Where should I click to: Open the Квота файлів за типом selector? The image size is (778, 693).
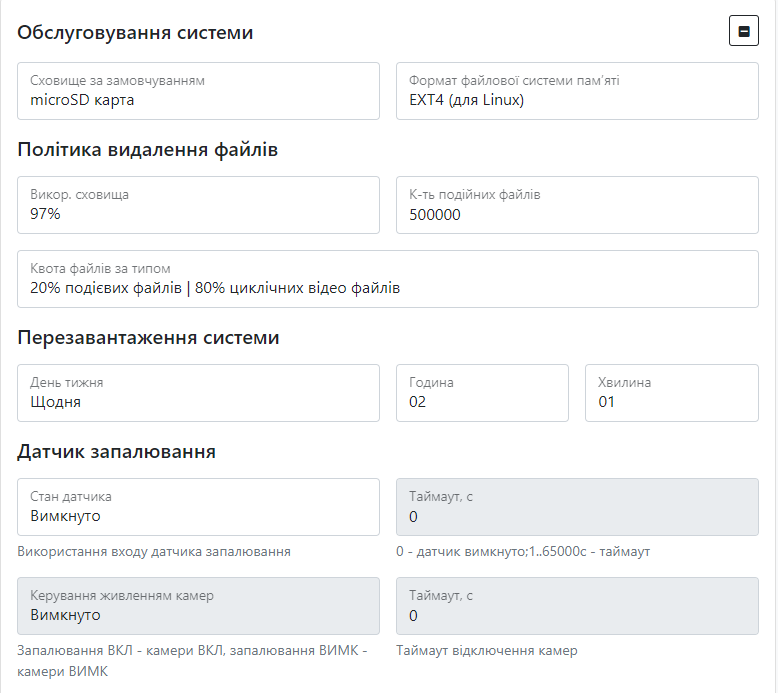(x=388, y=279)
